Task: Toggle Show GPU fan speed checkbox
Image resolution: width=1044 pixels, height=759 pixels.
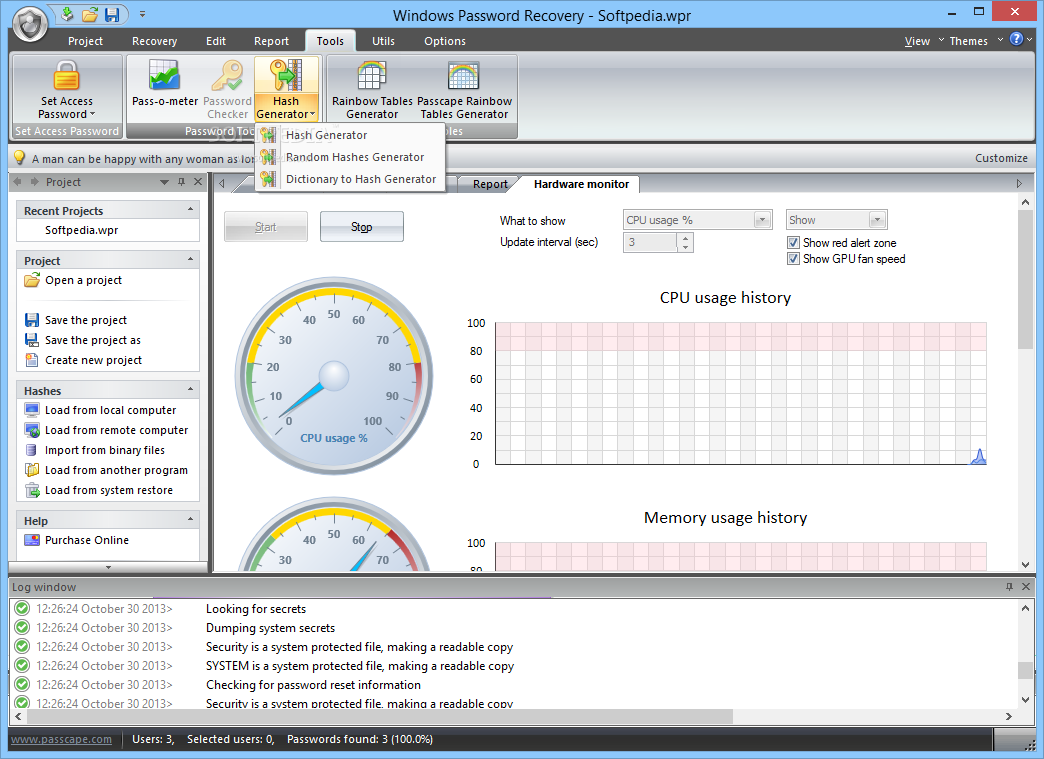Action: click(793, 258)
